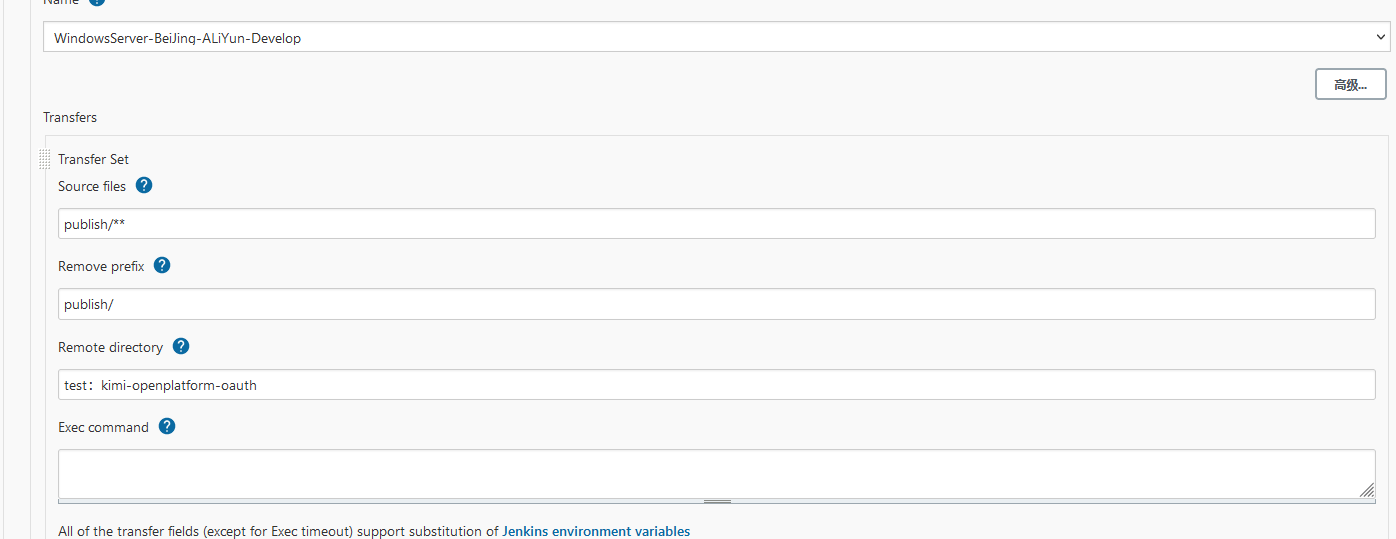Click the 高级 advanced button

pyautogui.click(x=1350, y=85)
